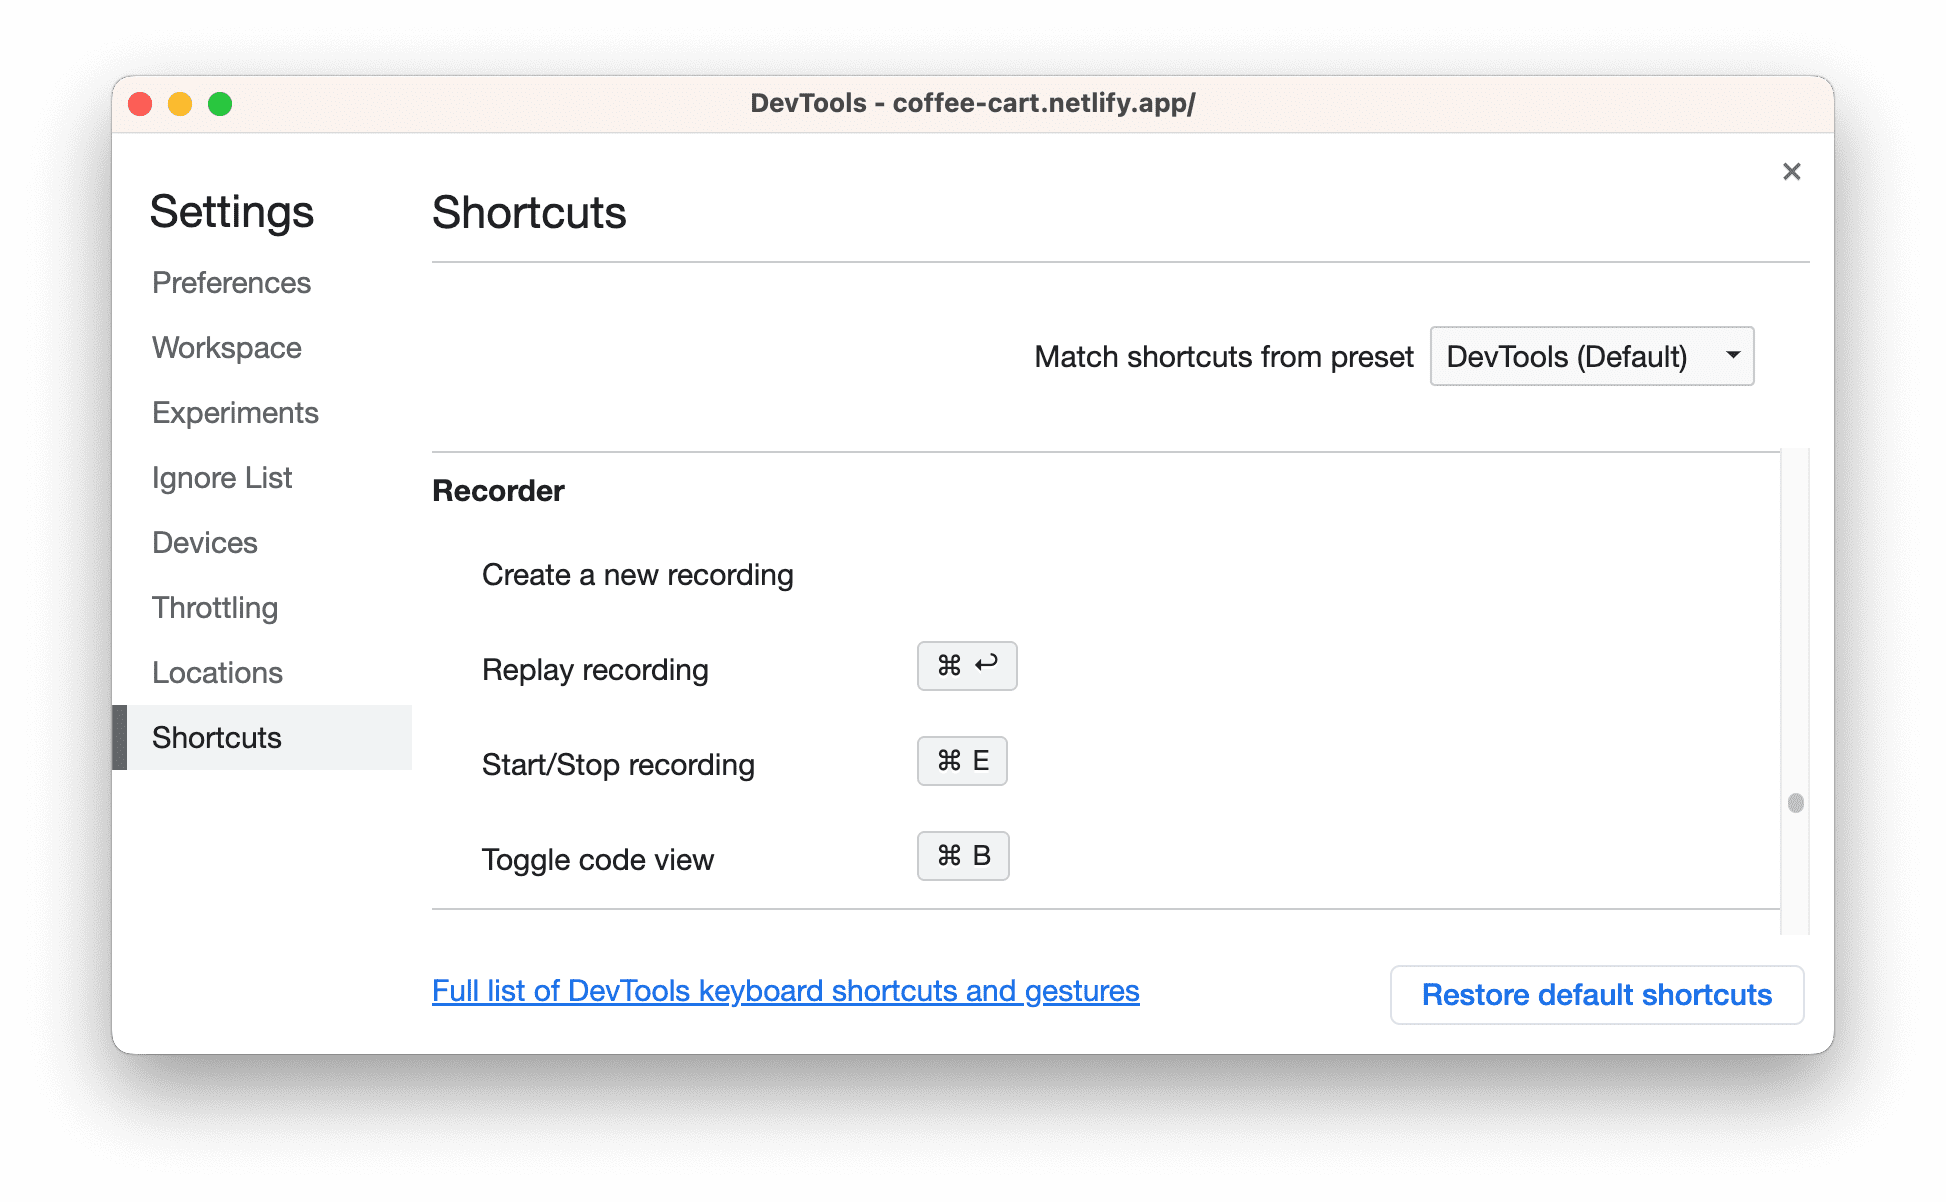Select Preferences from the settings sidebar
Screen dimensions: 1946x1202
232,283
